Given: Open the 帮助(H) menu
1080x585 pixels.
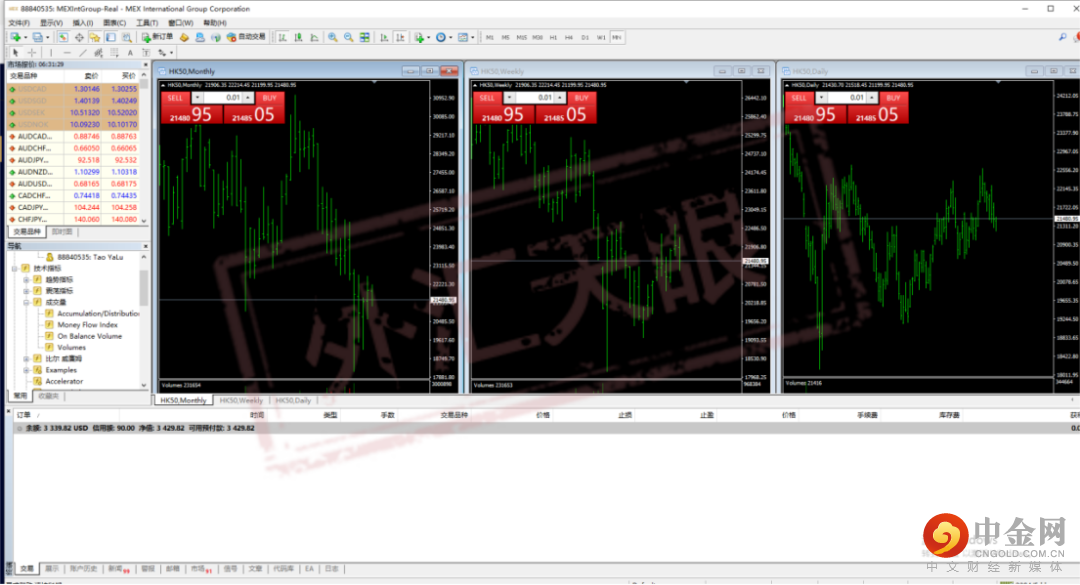Looking at the screenshot, I should coord(214,23).
